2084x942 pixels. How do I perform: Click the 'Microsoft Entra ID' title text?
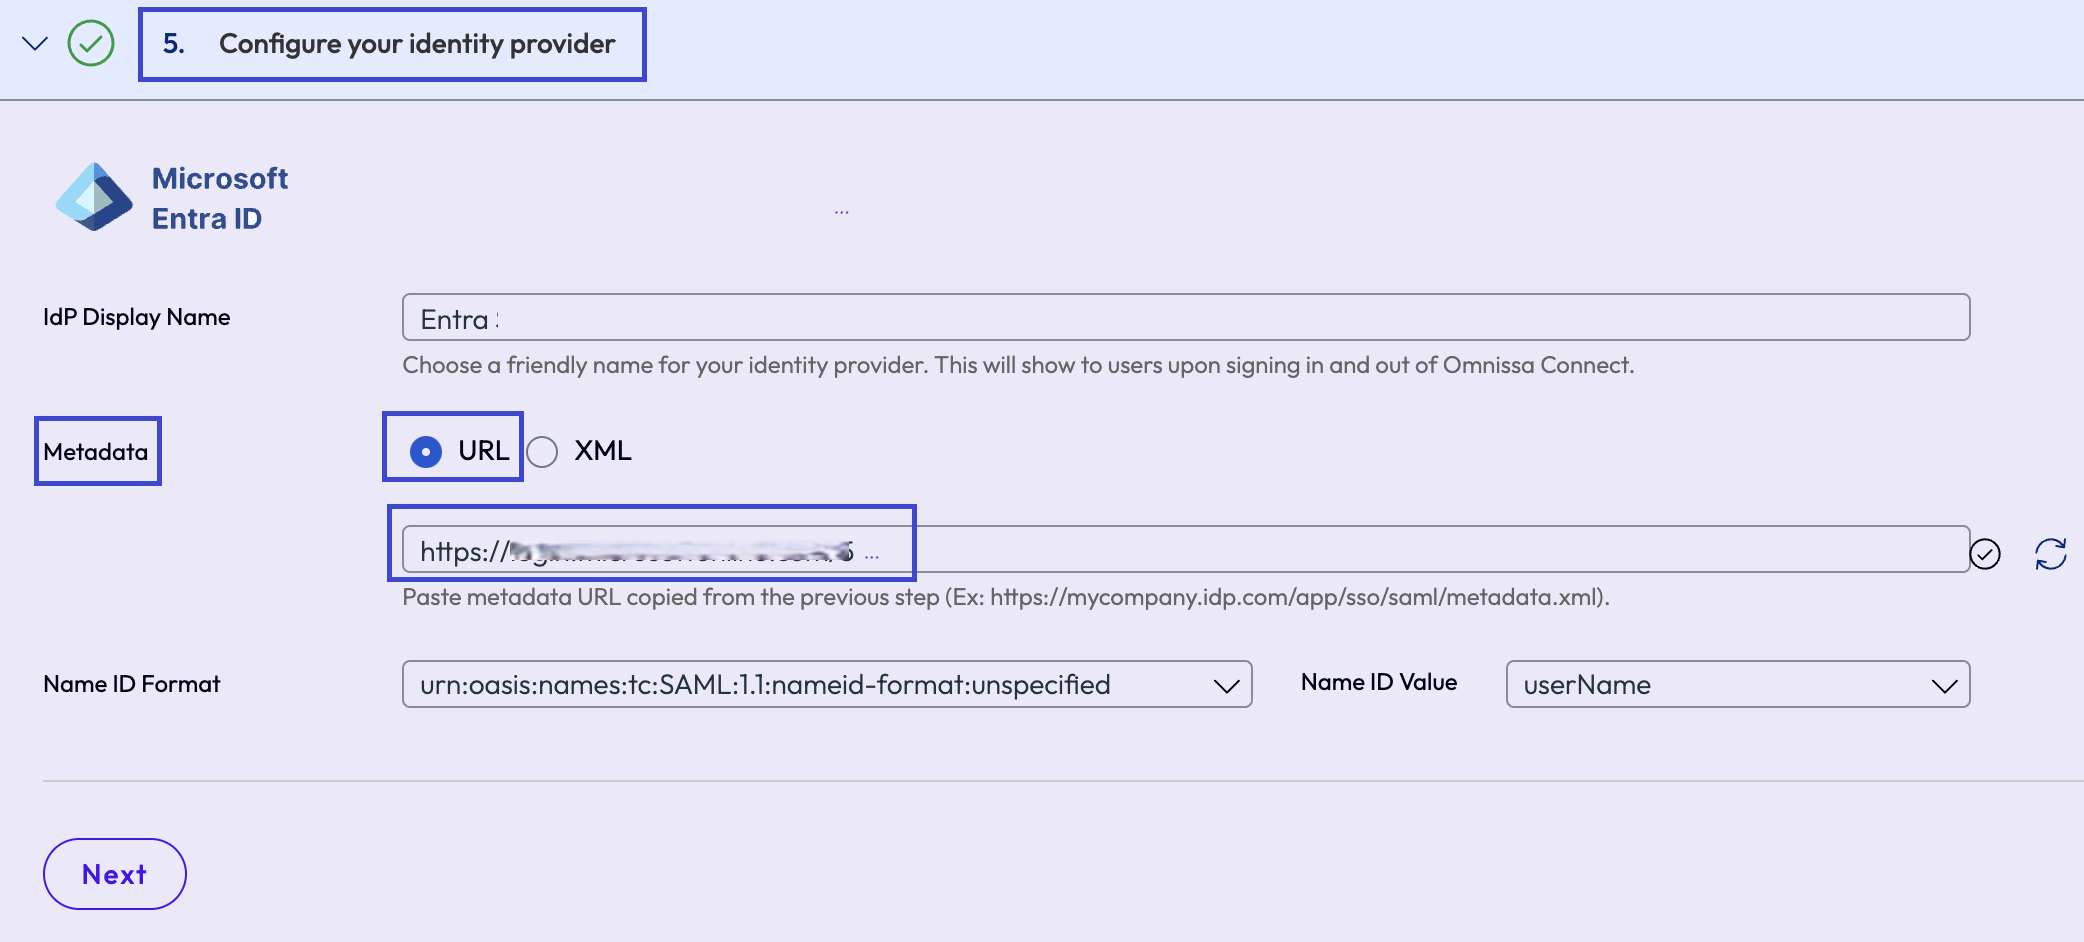(x=220, y=198)
